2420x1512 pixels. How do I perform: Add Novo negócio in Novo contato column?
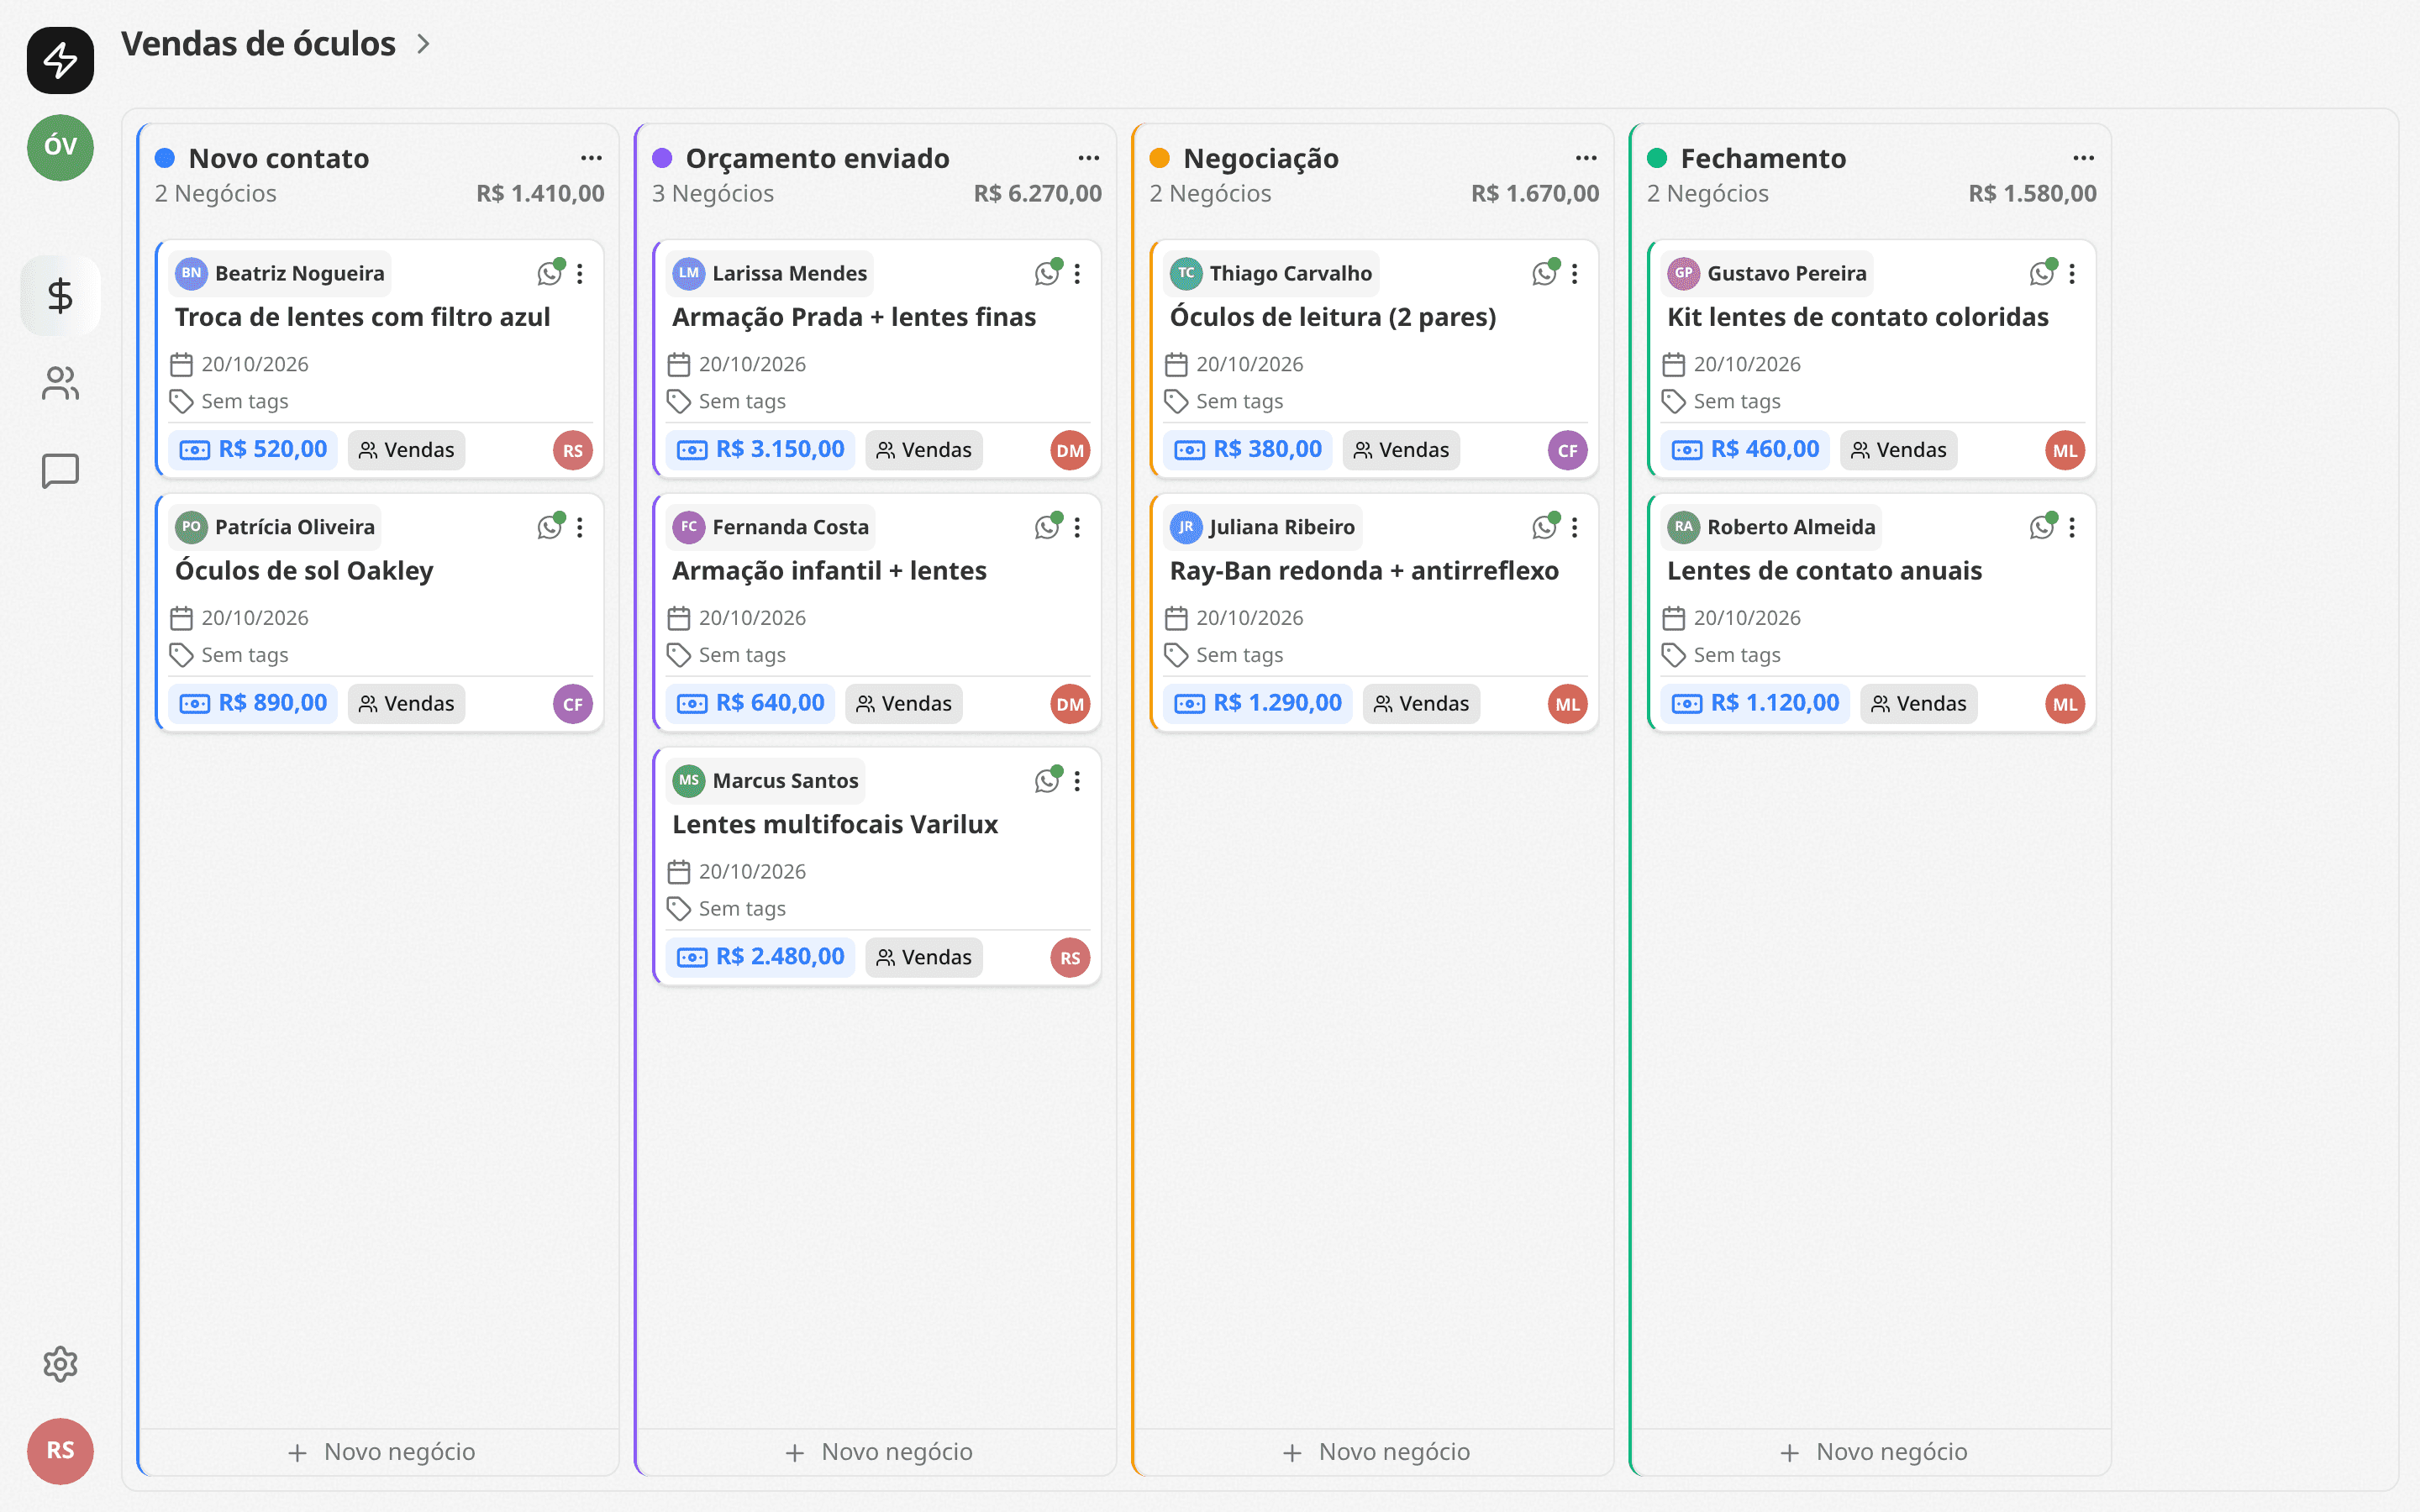380,1452
